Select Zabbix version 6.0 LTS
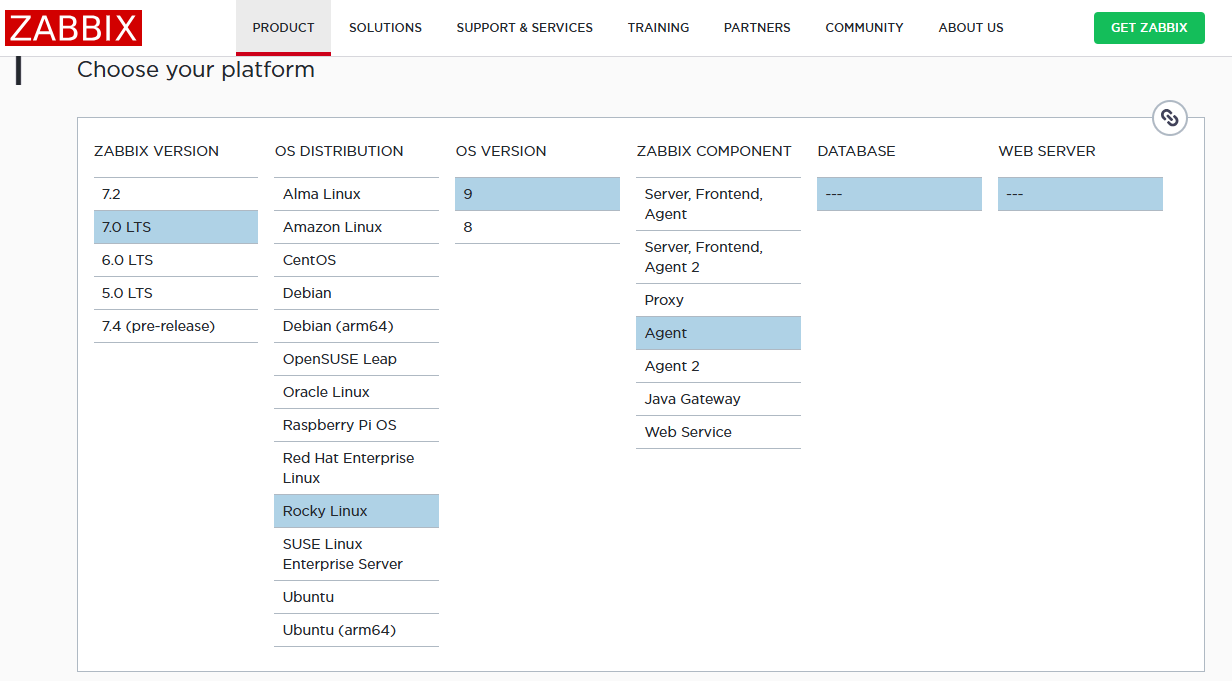This screenshot has width=1232, height=681. tap(176, 260)
